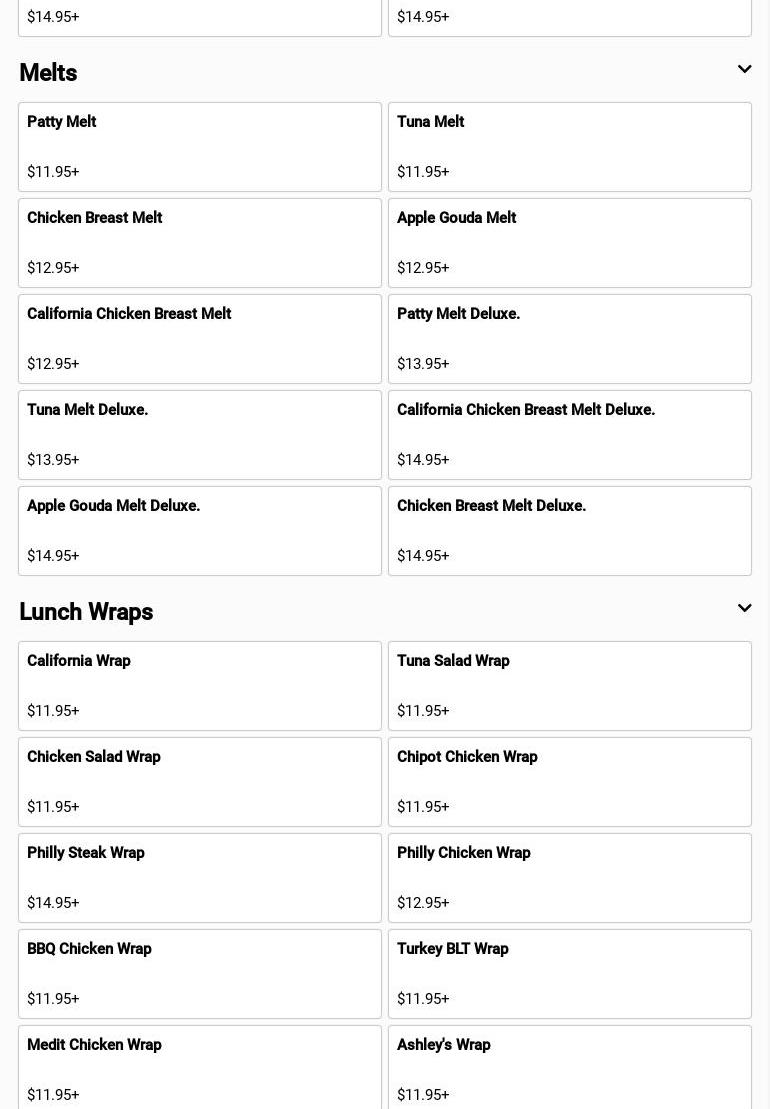Open Chipot Chicken Wrap item
This screenshot has width=770, height=1109.
pos(569,782)
